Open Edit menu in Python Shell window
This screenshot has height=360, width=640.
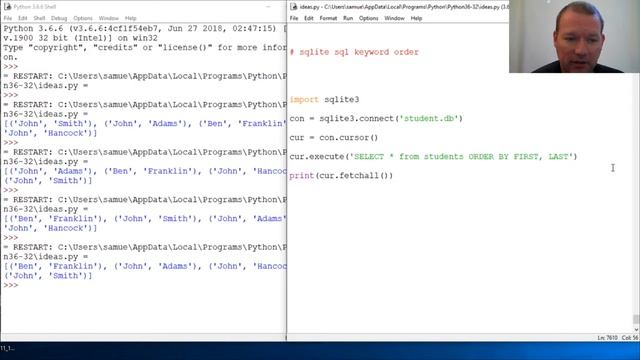pyautogui.click(x=22, y=18)
